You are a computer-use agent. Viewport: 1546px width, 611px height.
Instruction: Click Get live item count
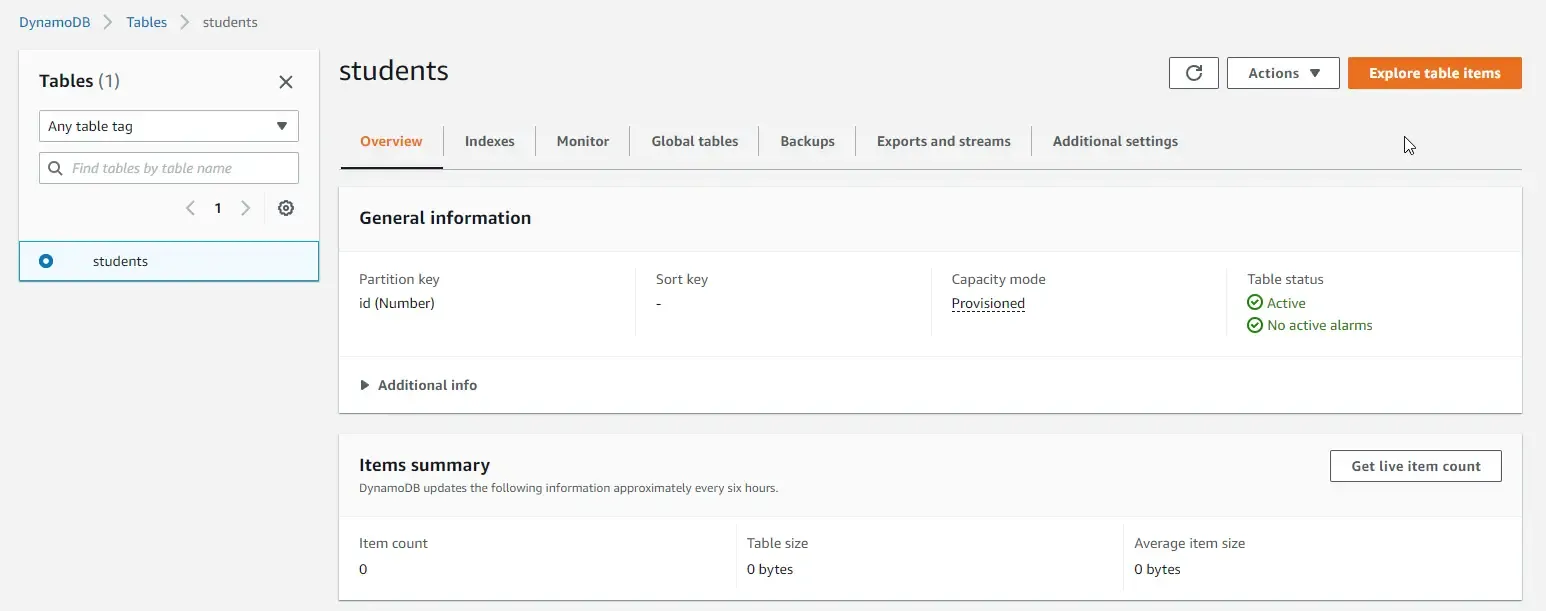(x=1415, y=466)
